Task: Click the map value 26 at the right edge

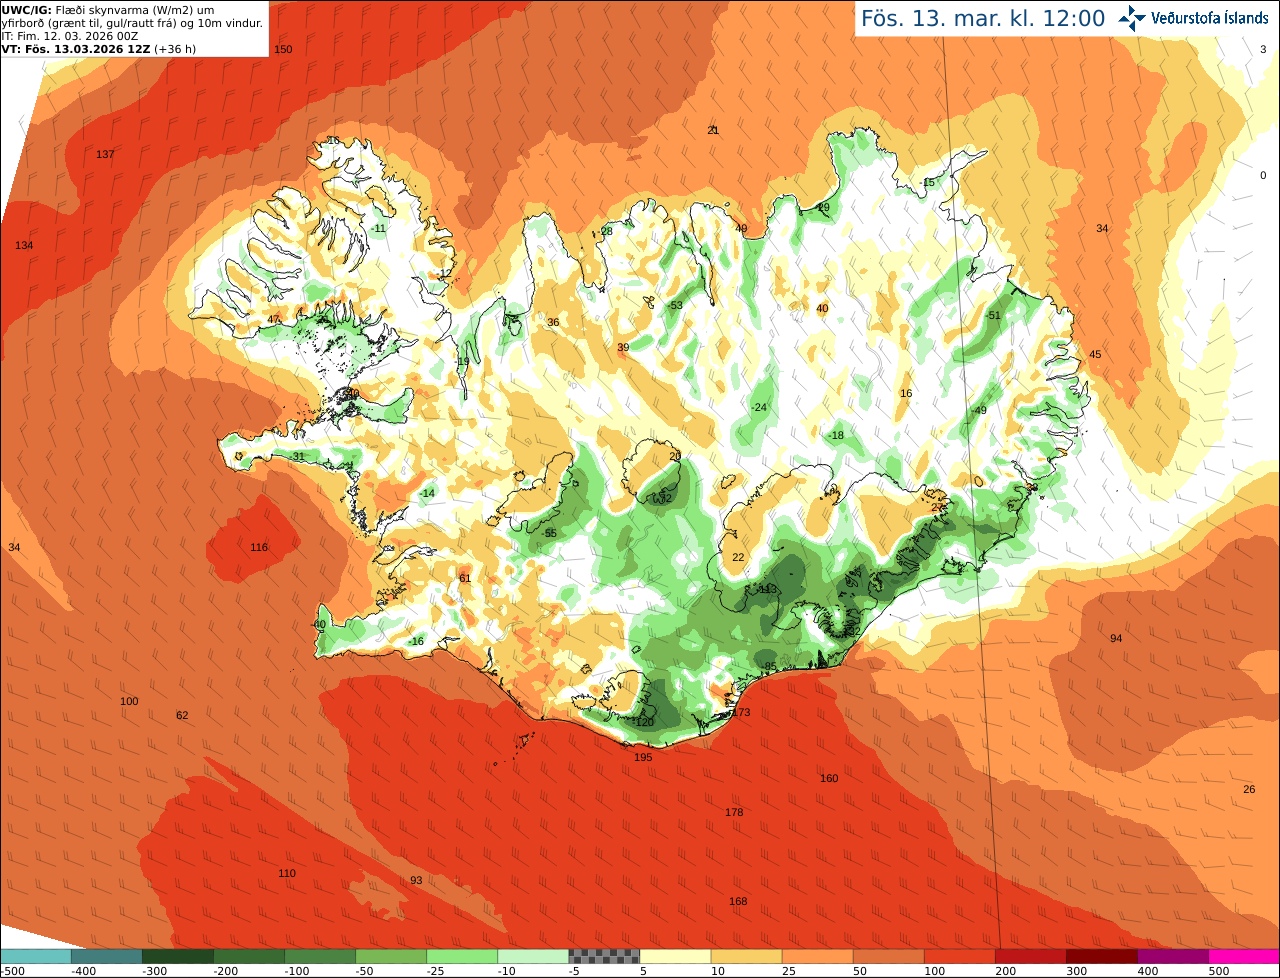Action: pos(1249,789)
